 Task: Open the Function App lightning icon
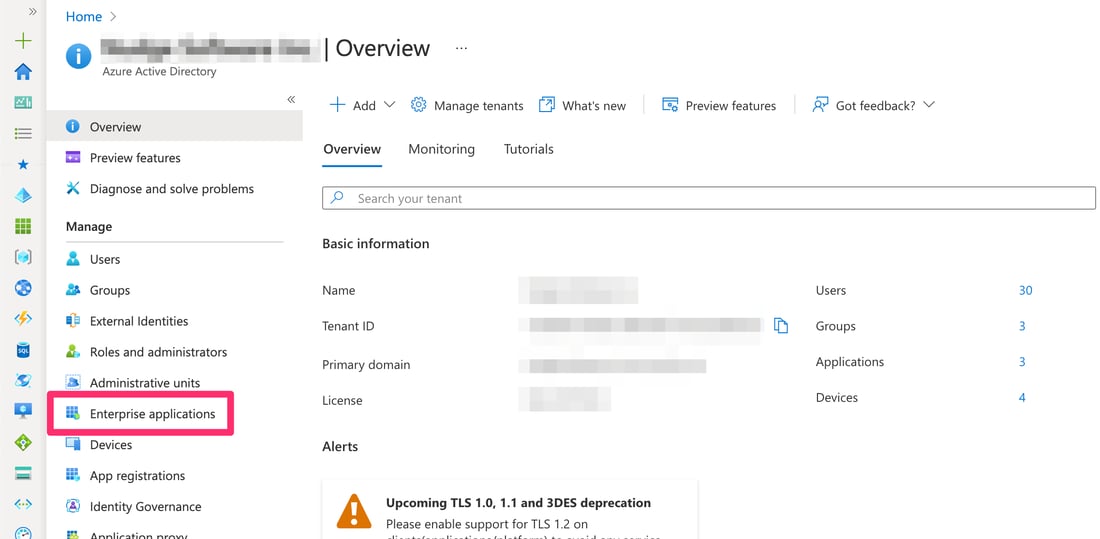click(x=23, y=319)
